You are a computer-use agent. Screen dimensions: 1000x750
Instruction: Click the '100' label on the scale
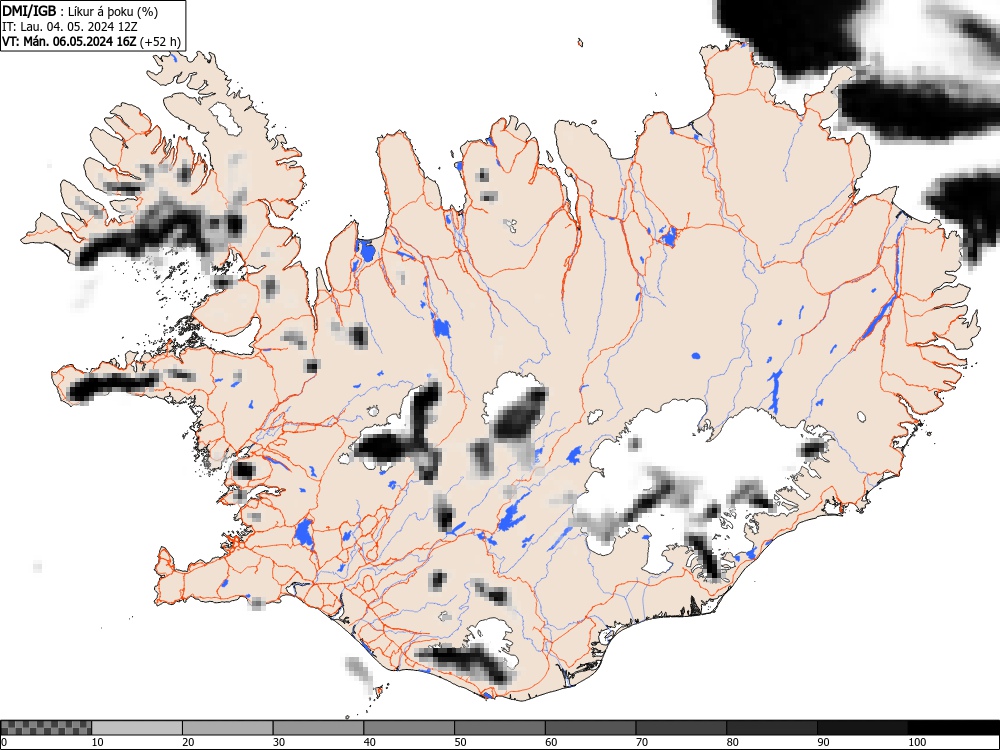pos(917,742)
